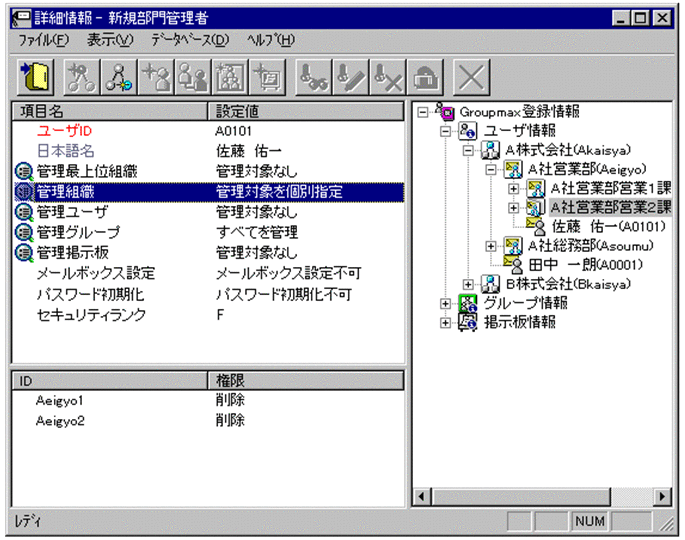Select the 日本語名 row
Viewport: 685px width, 540px height.
[209, 151]
